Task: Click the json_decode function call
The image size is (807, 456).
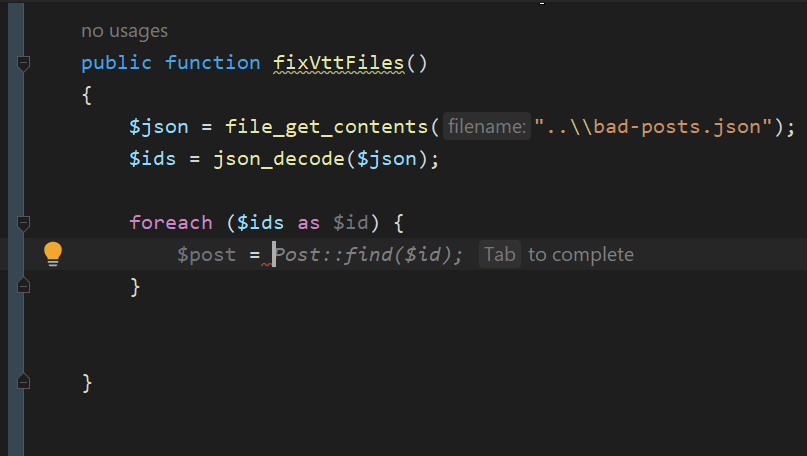Action: tap(279, 159)
